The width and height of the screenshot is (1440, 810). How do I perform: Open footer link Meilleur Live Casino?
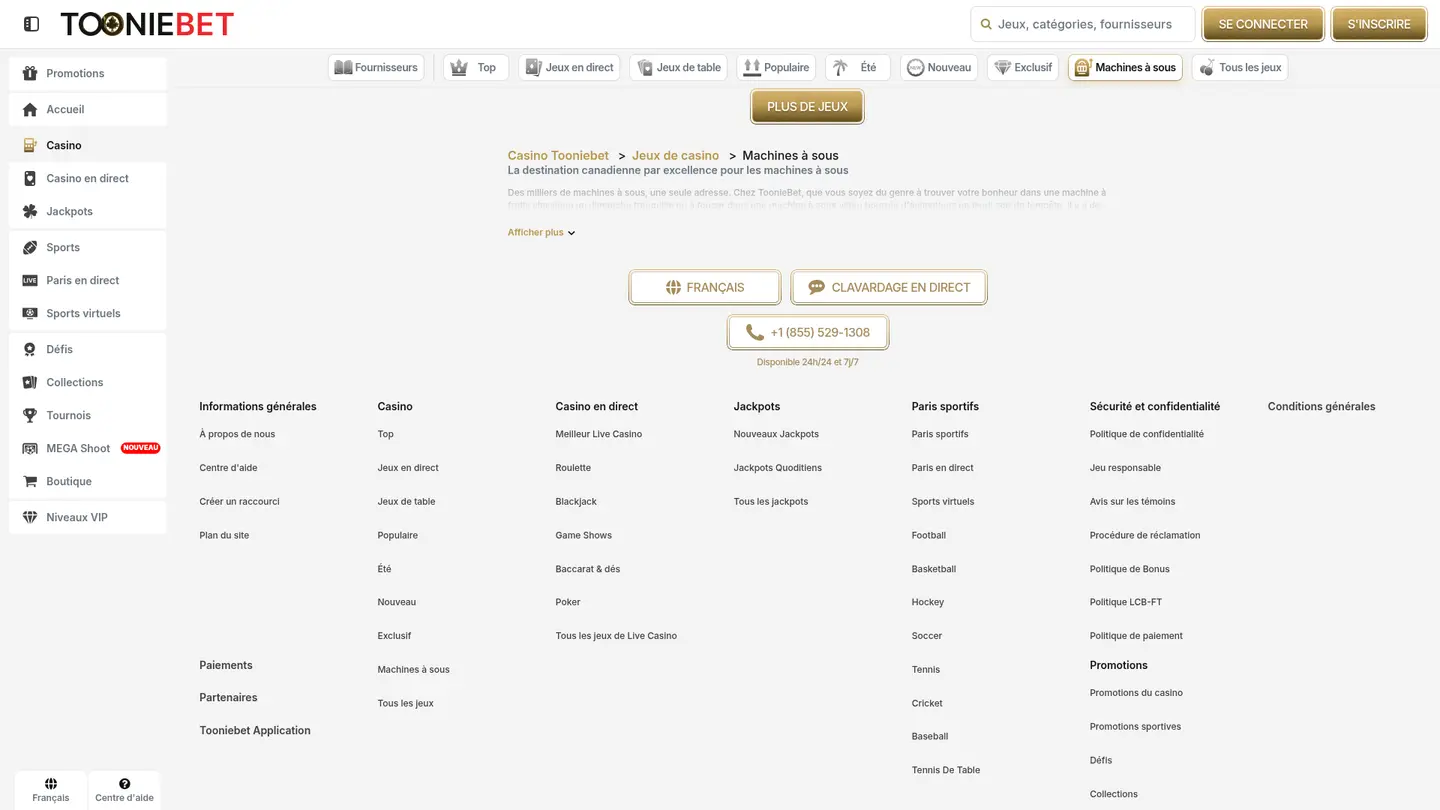(599, 434)
